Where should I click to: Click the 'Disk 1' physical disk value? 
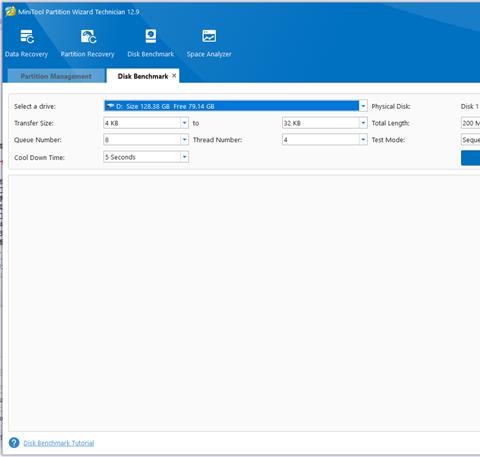click(x=470, y=106)
